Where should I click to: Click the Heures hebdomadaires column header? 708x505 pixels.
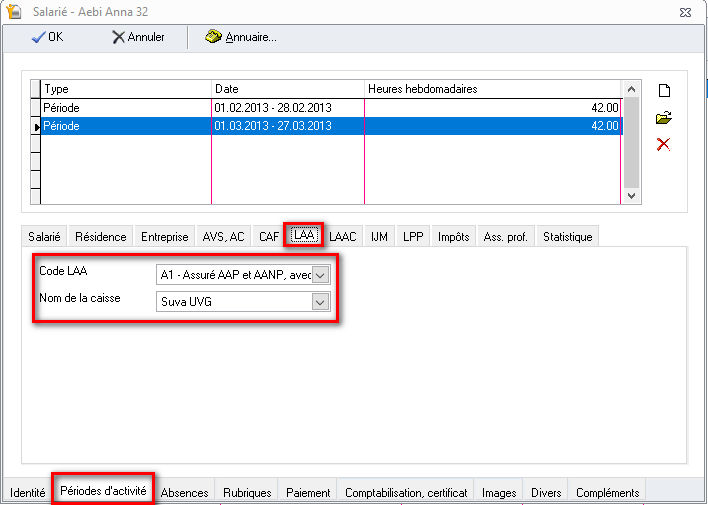tap(493, 89)
